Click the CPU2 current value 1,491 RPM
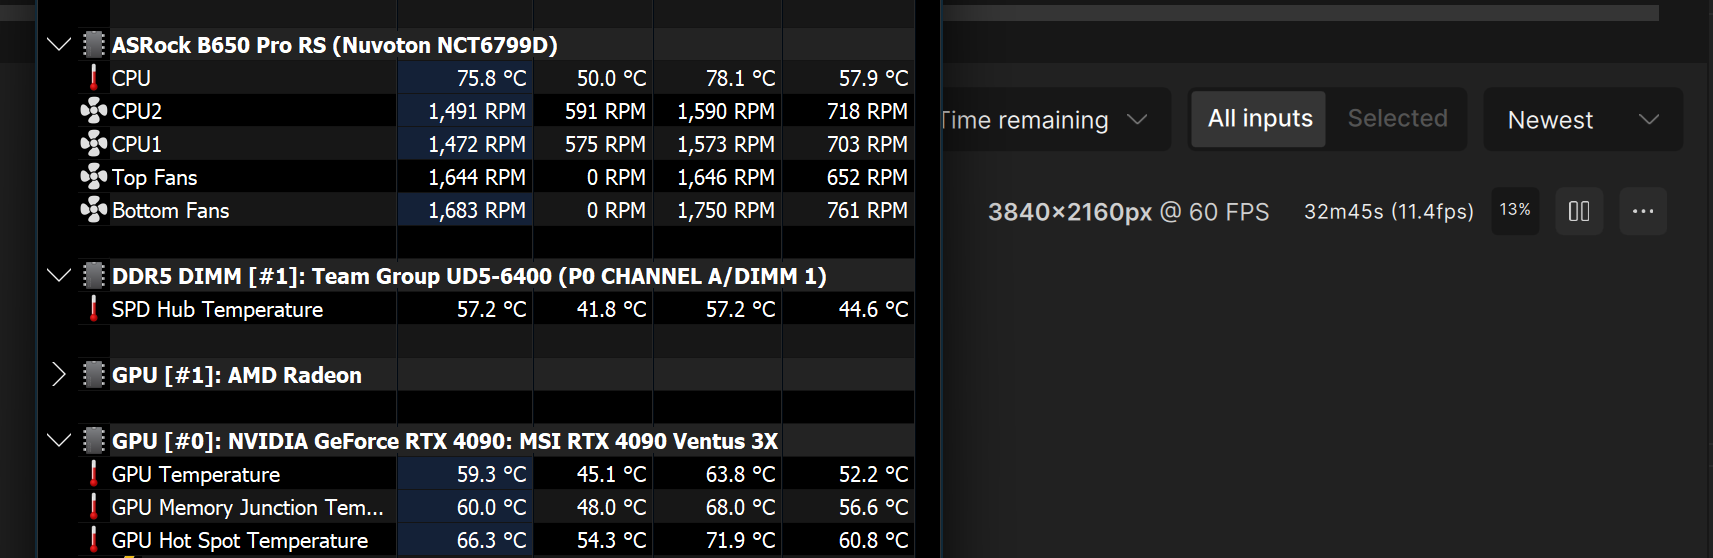This screenshot has height=558, width=1713. pyautogui.click(x=477, y=111)
